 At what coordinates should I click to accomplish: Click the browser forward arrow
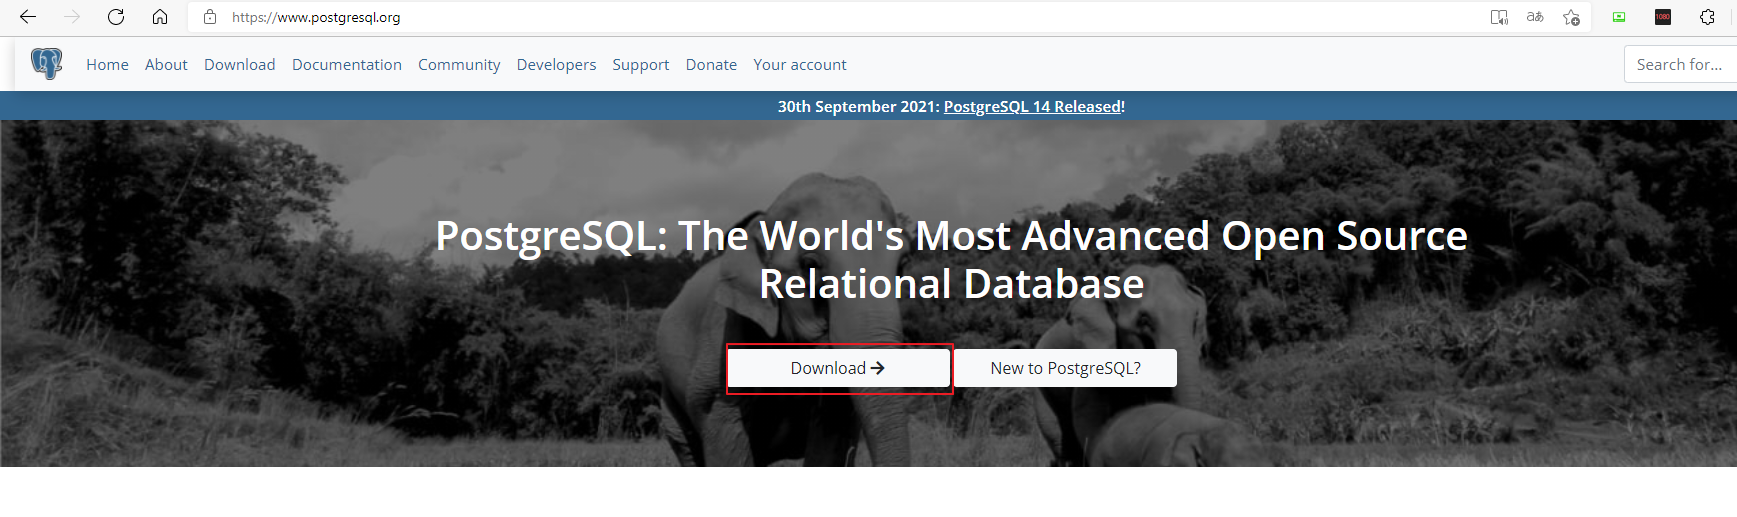click(72, 17)
